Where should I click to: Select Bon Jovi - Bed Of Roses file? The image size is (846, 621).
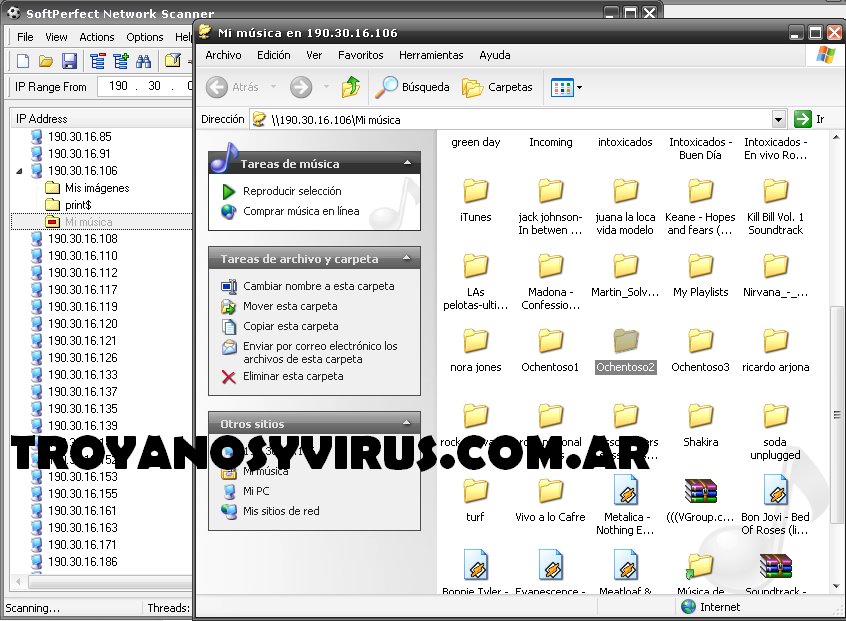[775, 490]
